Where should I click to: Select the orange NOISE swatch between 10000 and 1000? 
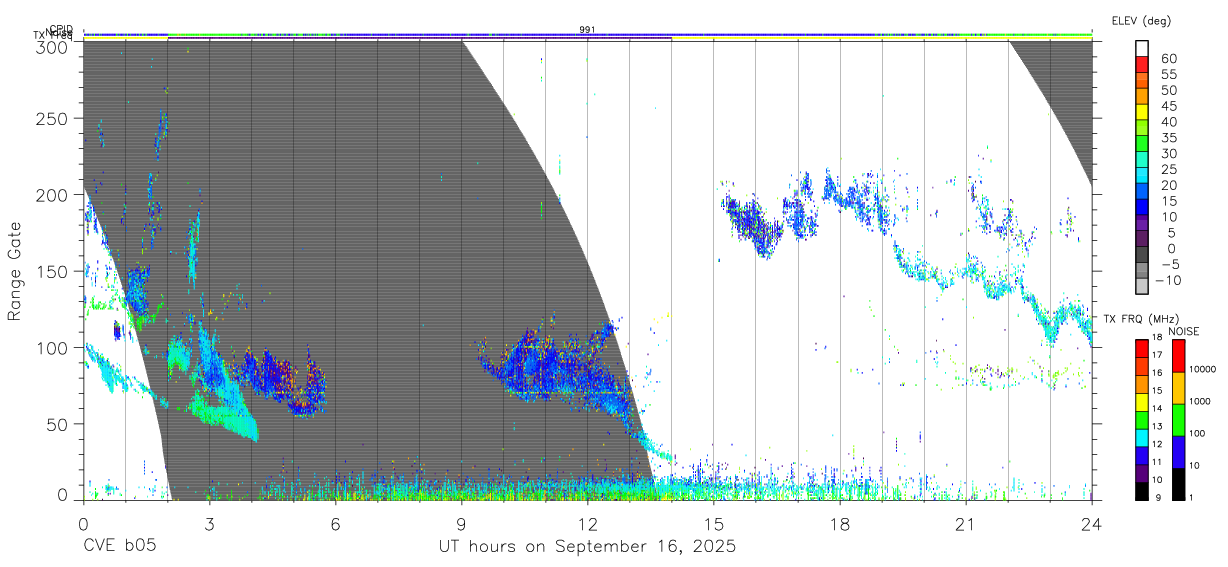coord(1180,387)
